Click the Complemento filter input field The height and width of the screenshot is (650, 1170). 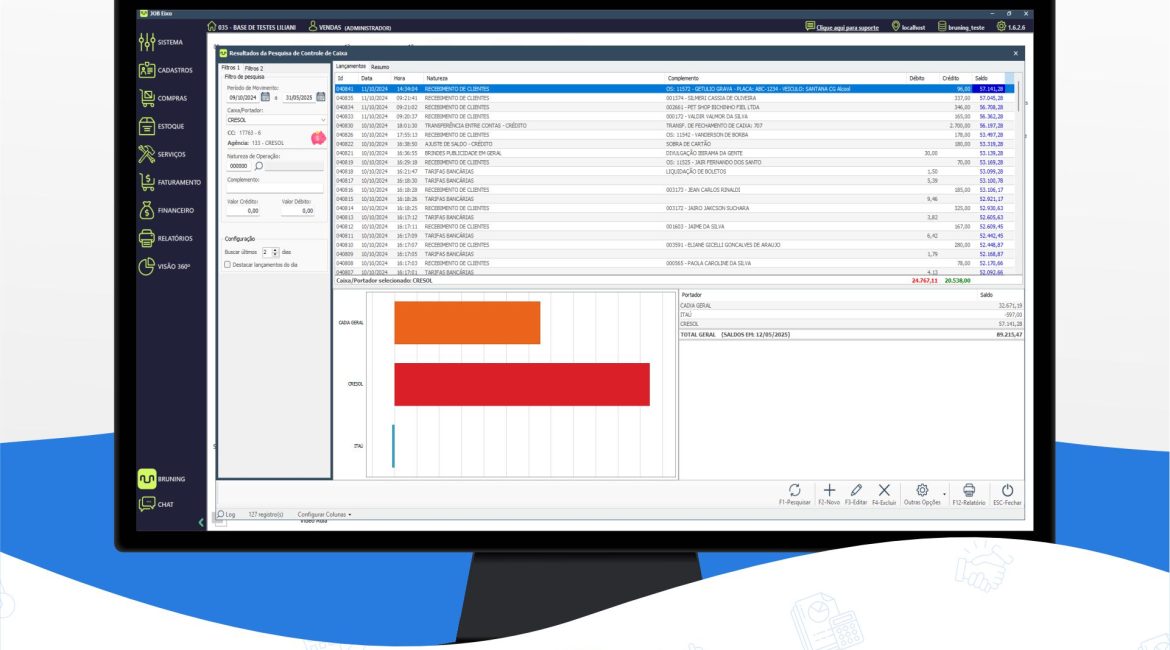[x=274, y=188]
